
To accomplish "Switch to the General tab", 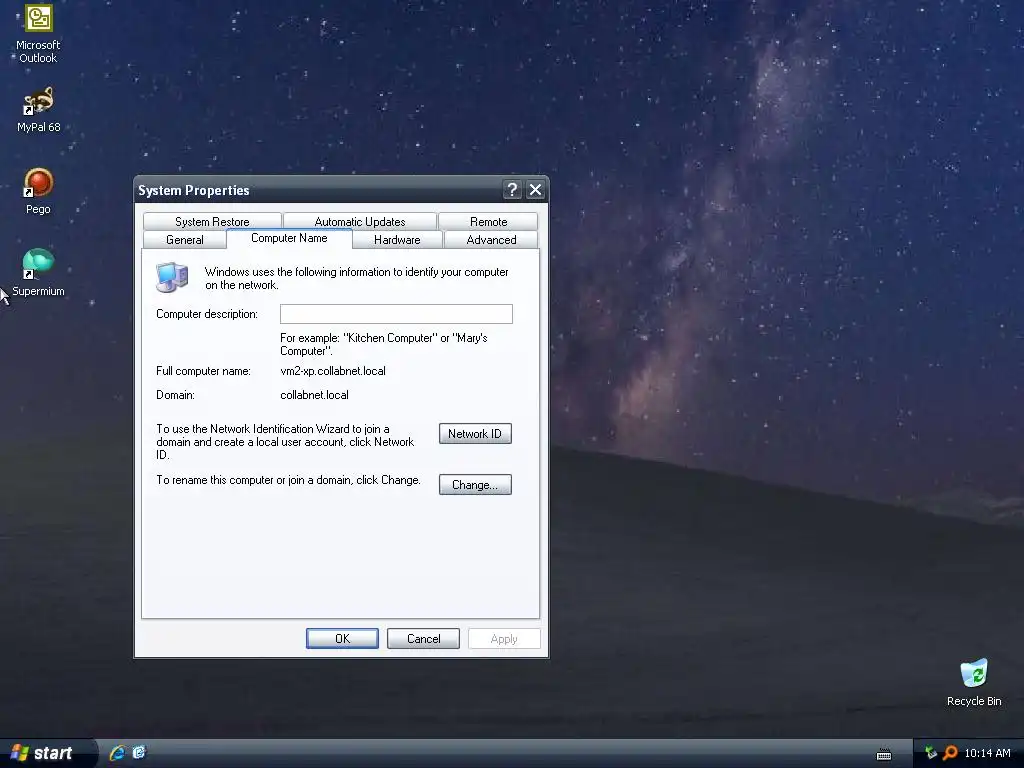I will click(185, 240).
